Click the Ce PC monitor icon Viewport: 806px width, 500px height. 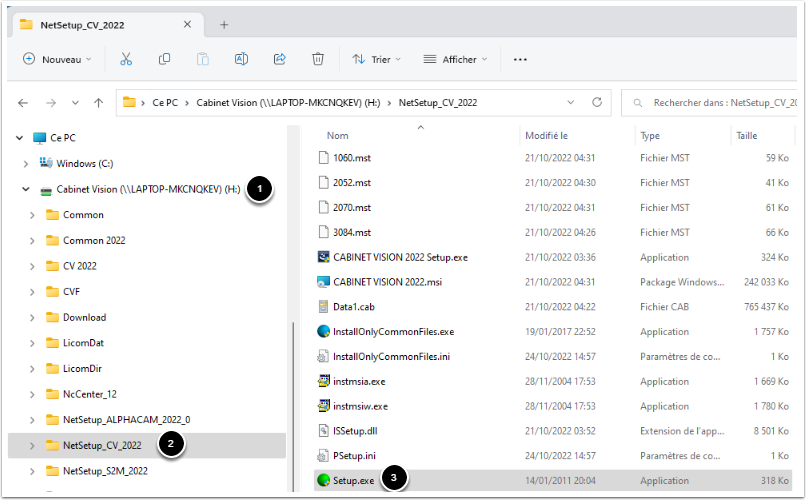point(39,138)
